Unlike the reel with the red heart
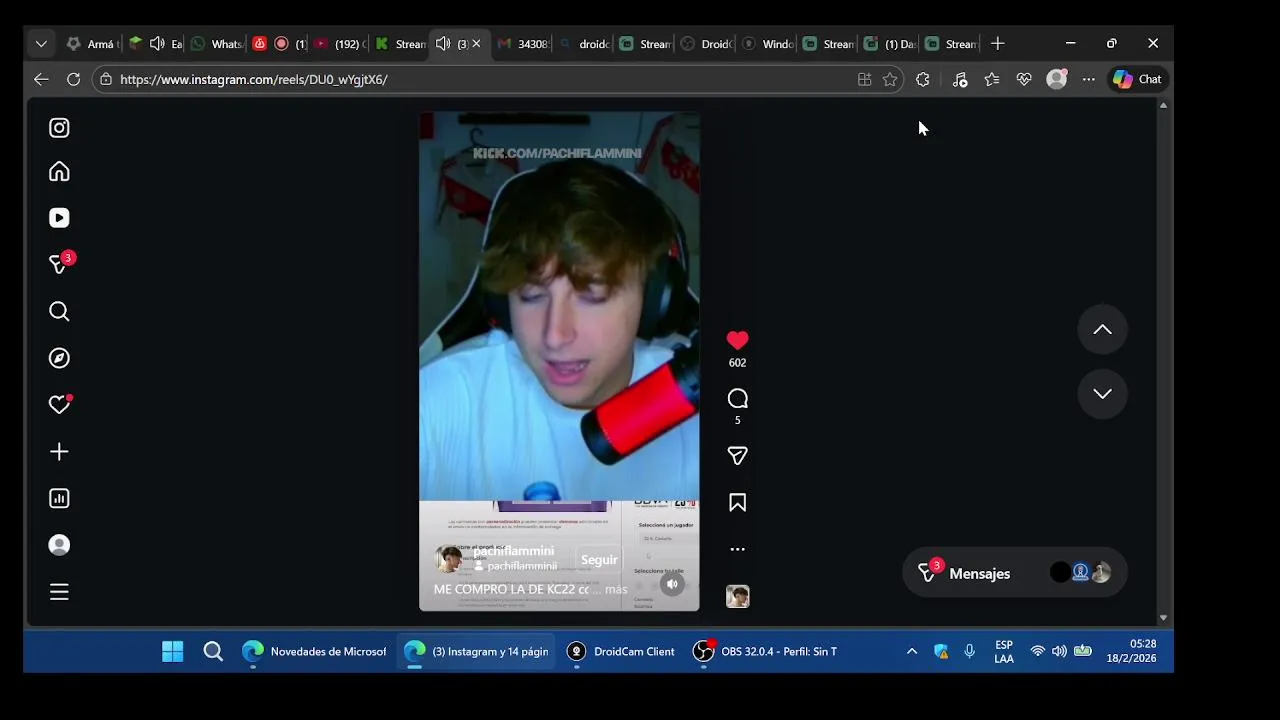Screen dimensions: 1280x720 (737, 340)
